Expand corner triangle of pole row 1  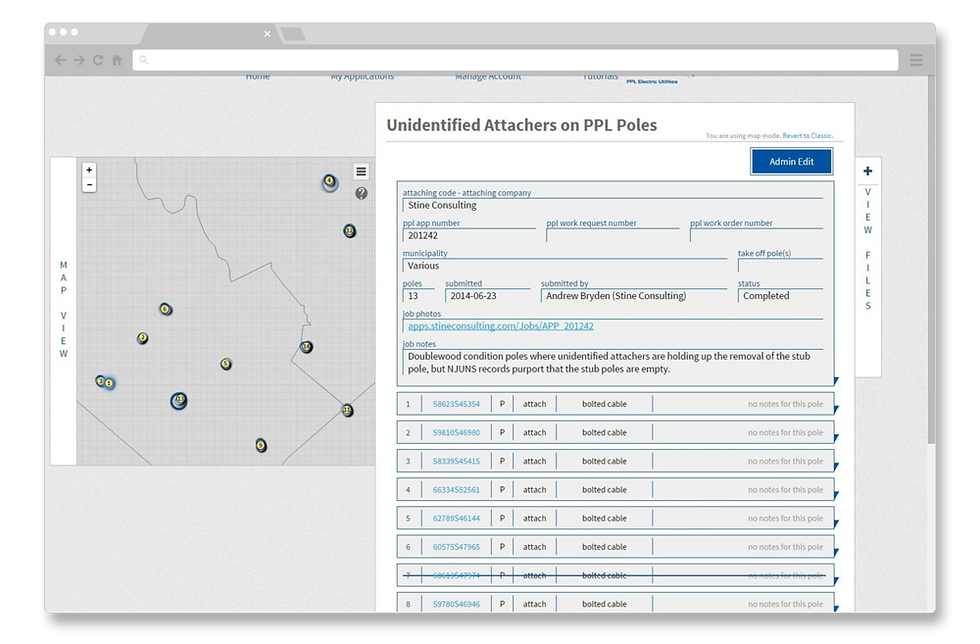coord(836,410)
